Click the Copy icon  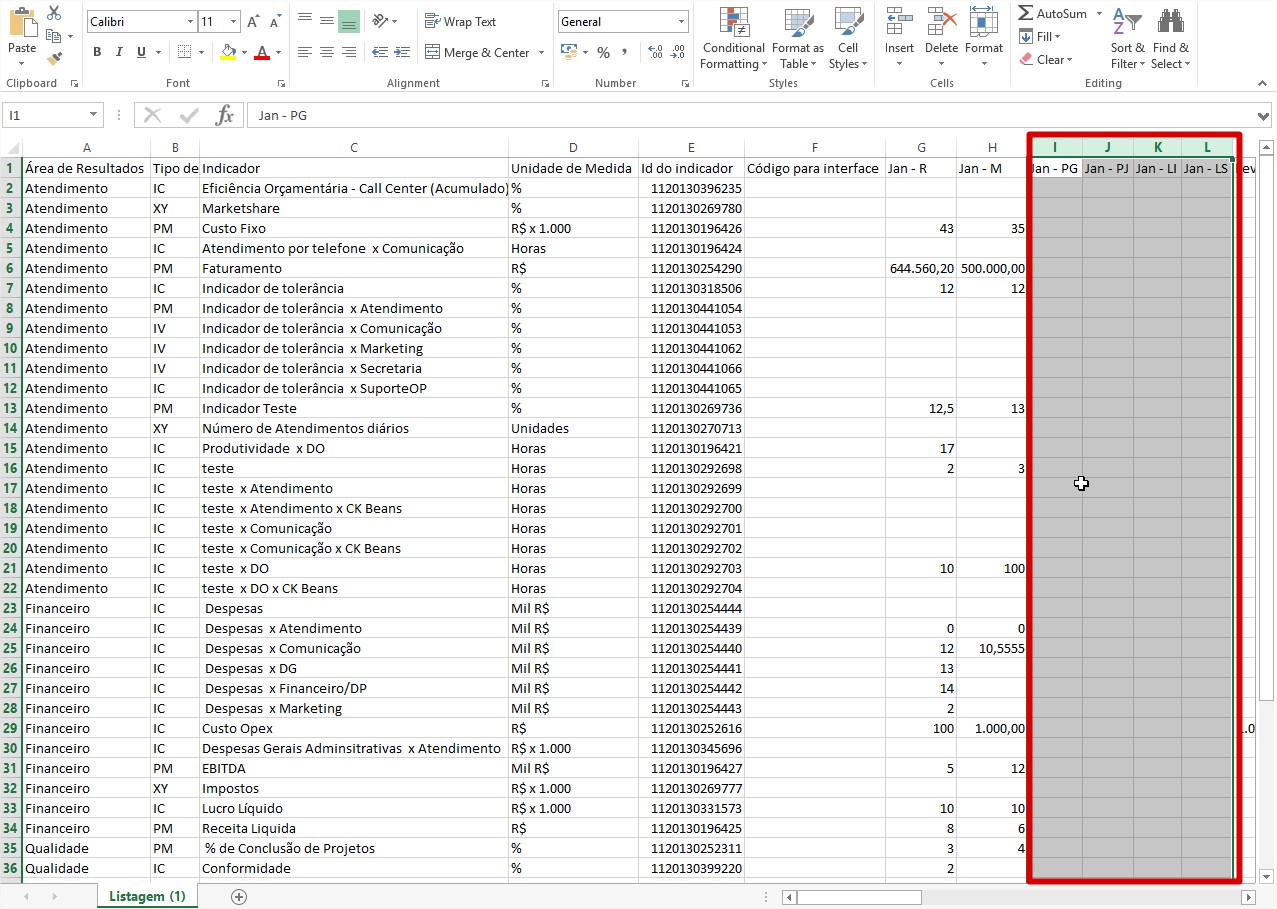(x=54, y=36)
